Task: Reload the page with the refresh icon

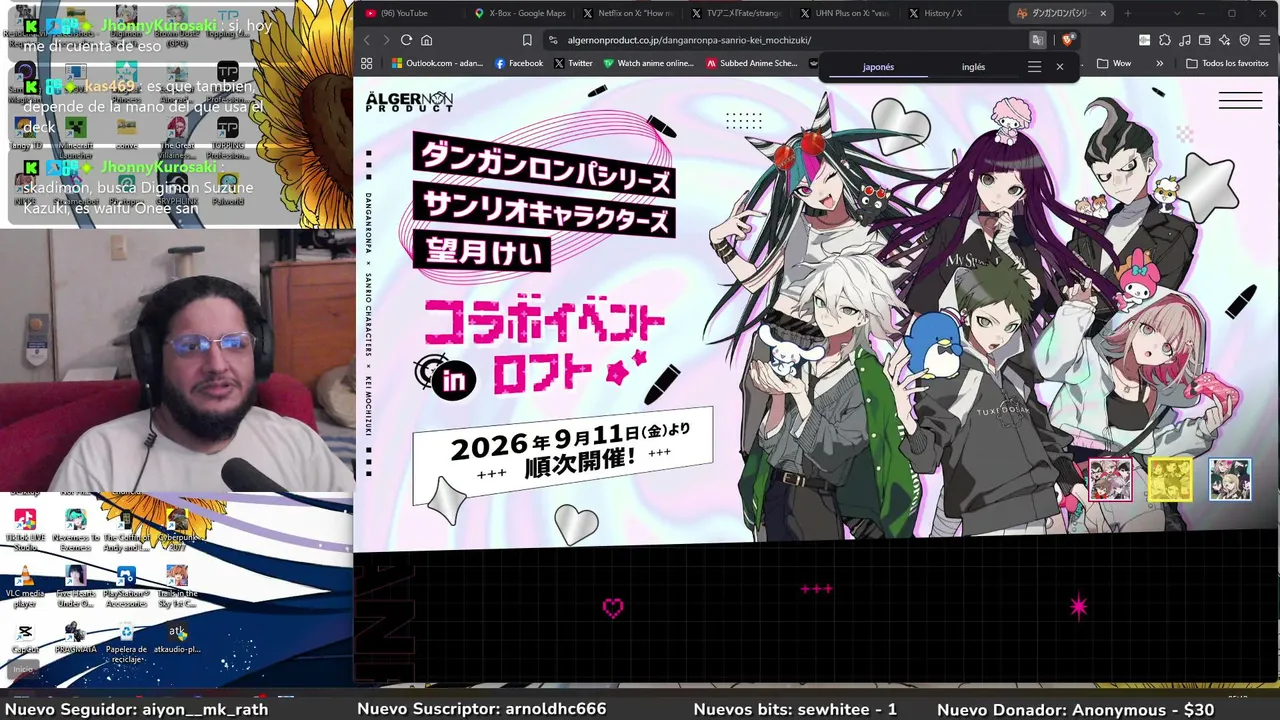Action: tap(406, 40)
